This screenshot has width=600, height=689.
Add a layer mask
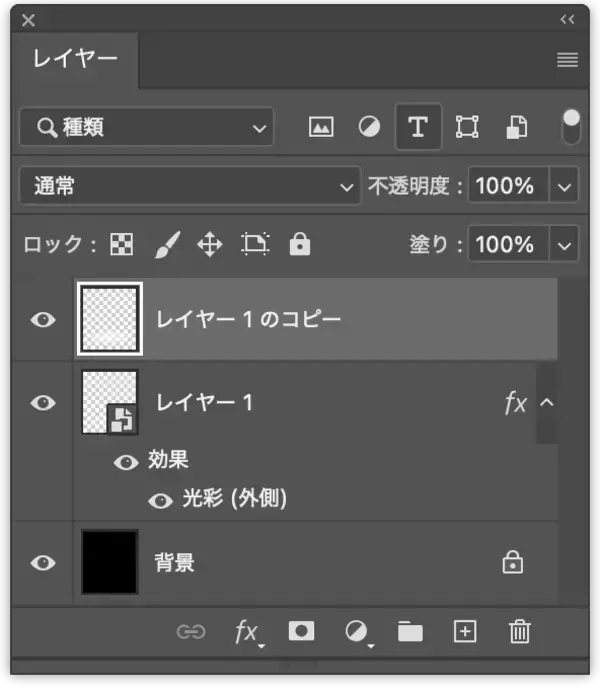pos(301,631)
